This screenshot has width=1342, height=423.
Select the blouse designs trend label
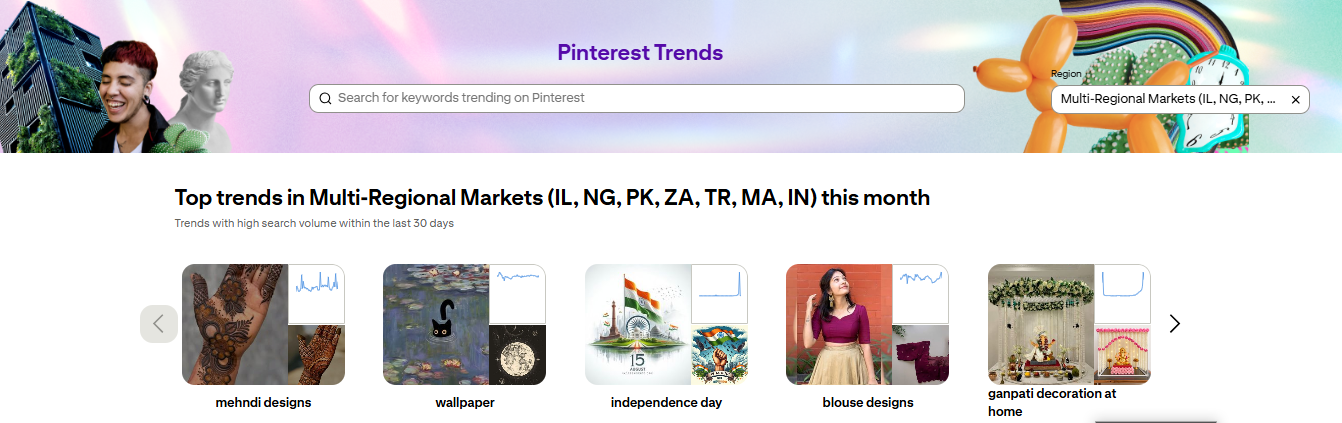point(867,403)
